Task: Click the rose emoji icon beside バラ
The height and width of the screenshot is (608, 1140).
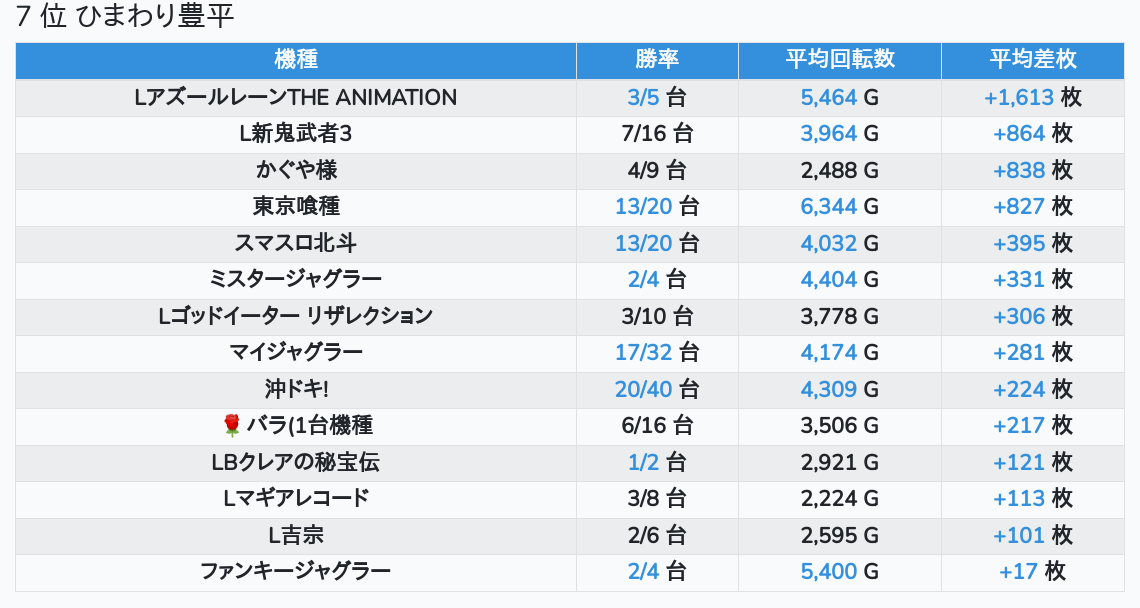Action: coord(232,426)
